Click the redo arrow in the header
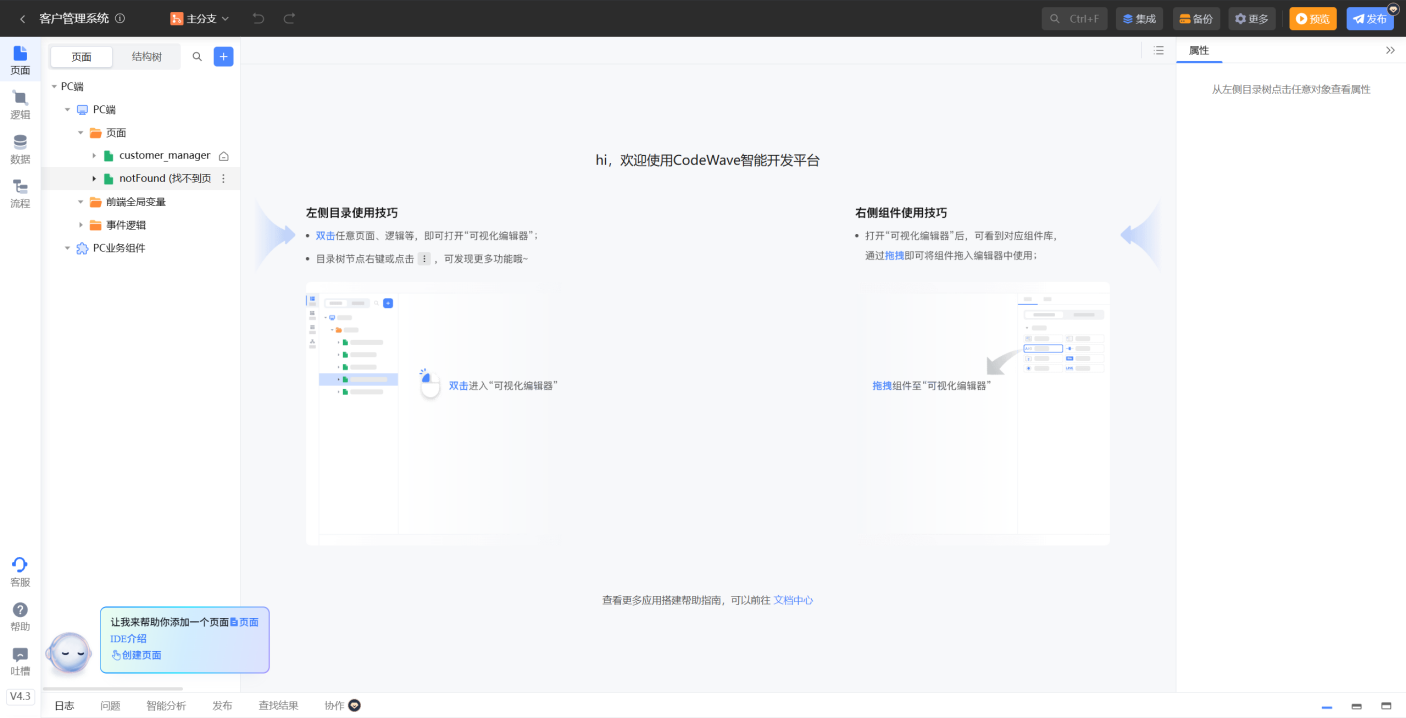The width and height of the screenshot is (1406, 718). [x=289, y=18]
